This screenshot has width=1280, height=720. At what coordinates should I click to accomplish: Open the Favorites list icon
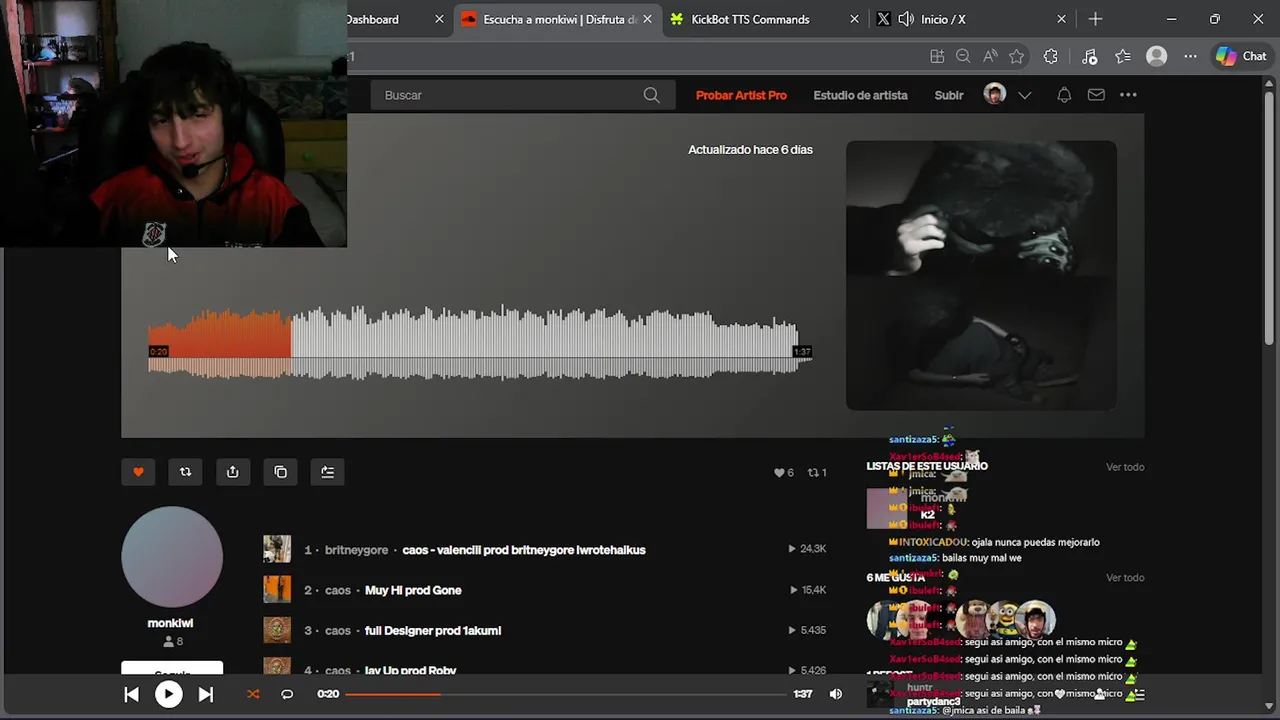1123,57
